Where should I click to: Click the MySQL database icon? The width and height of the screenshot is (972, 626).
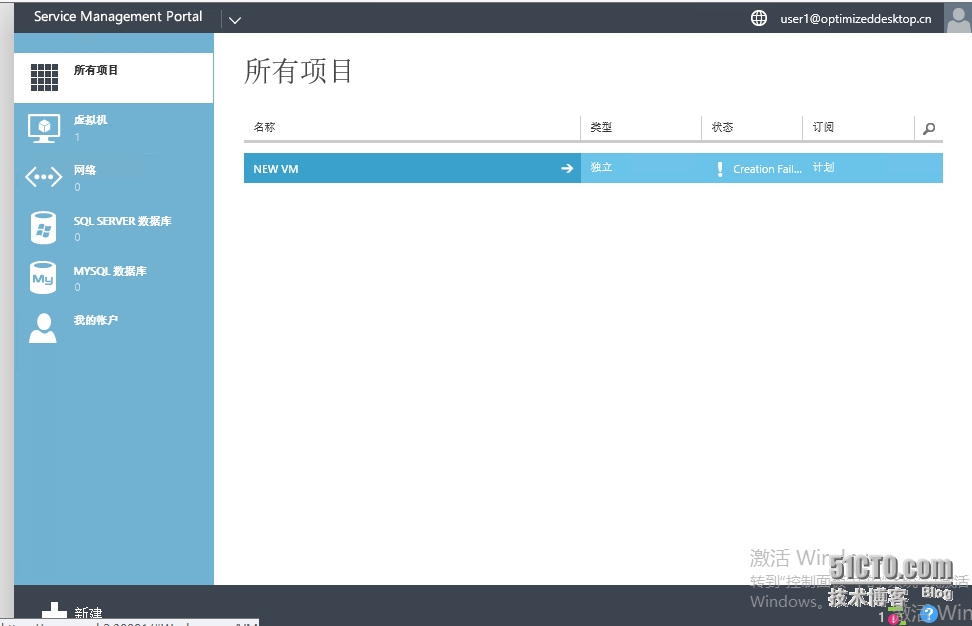[43, 278]
